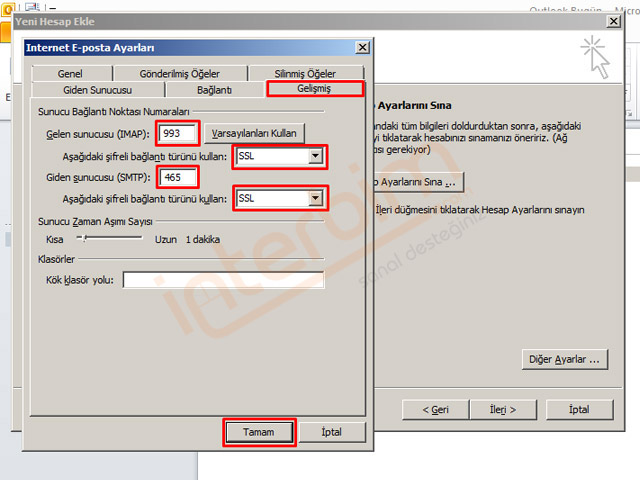Open the Bağlantı tab
This screenshot has width=640, height=480.
(x=214, y=90)
